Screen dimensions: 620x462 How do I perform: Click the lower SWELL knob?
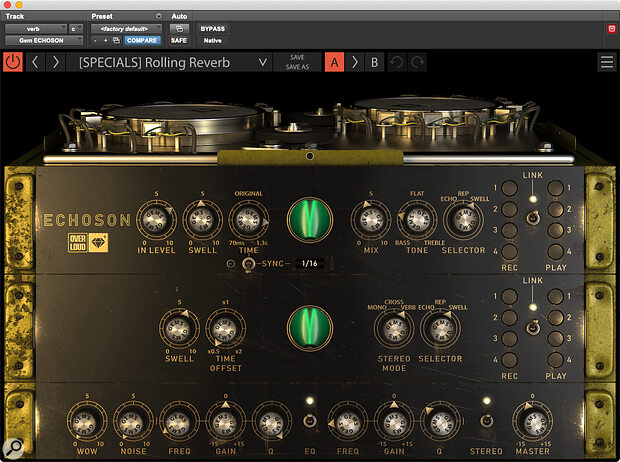pos(179,329)
